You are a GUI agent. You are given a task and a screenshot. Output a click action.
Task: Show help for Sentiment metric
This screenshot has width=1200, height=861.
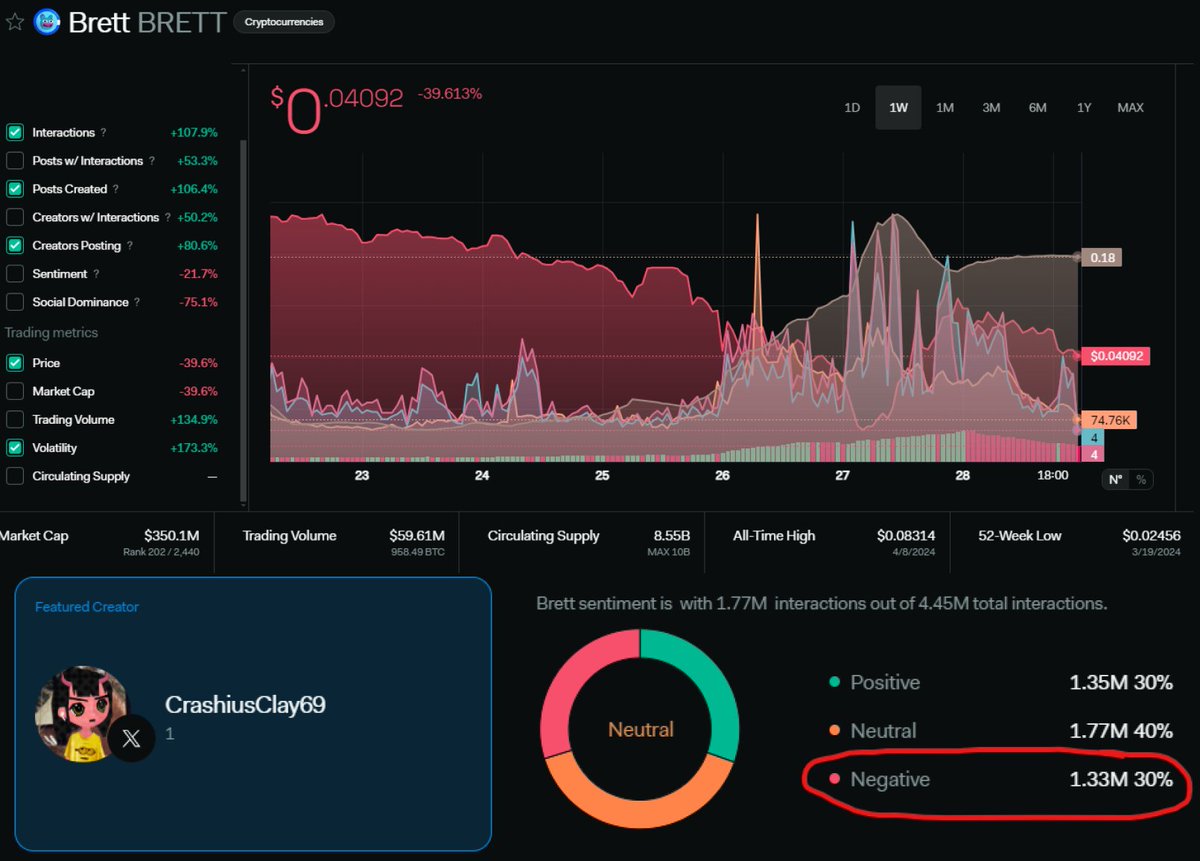pyautogui.click(x=96, y=274)
